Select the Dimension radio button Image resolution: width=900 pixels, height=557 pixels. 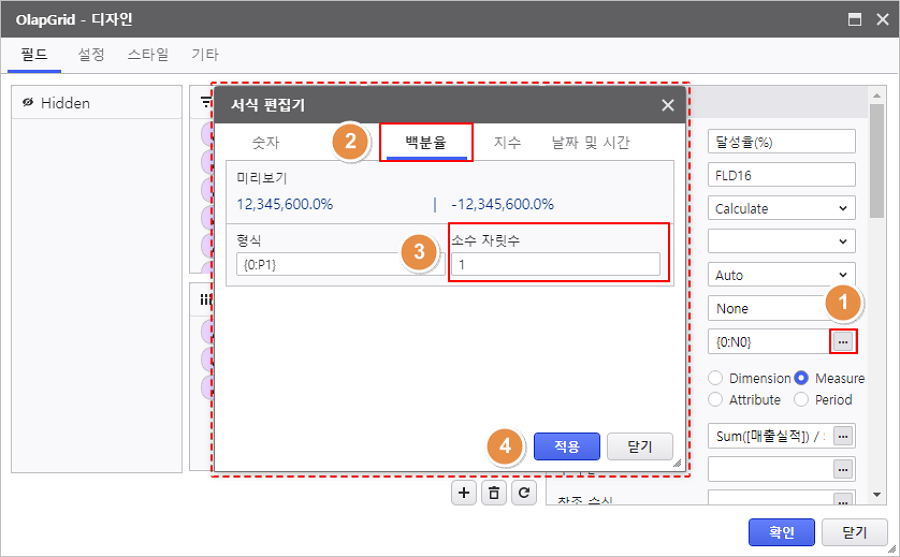pos(716,379)
